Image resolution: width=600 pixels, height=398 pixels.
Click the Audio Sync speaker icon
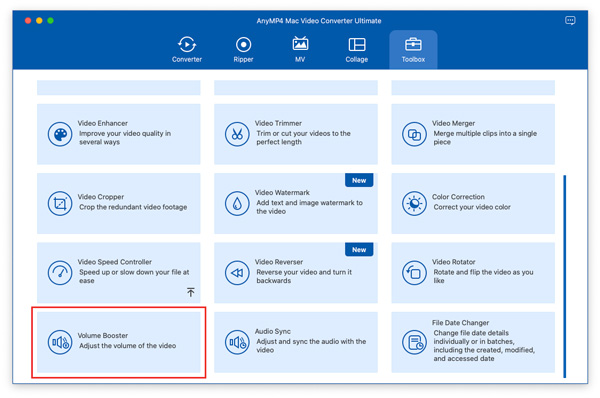click(237, 342)
